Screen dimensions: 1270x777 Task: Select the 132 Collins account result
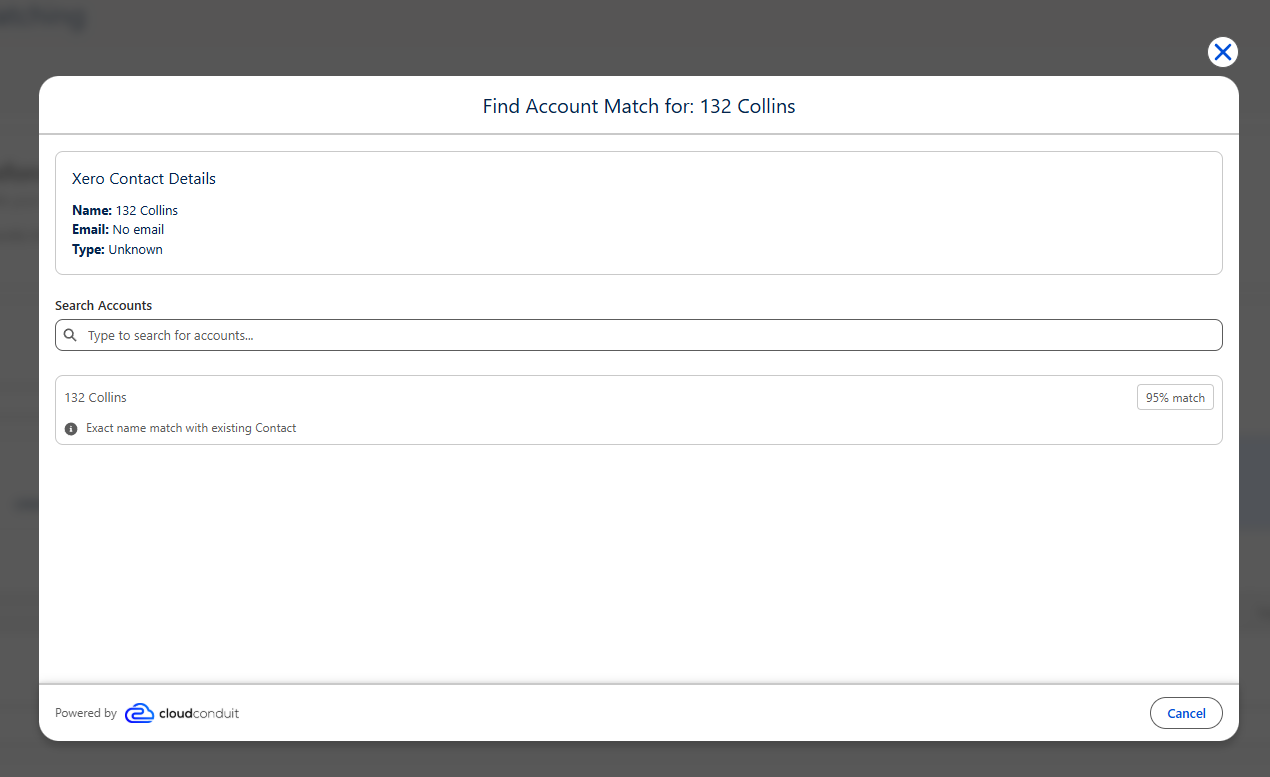pos(638,410)
